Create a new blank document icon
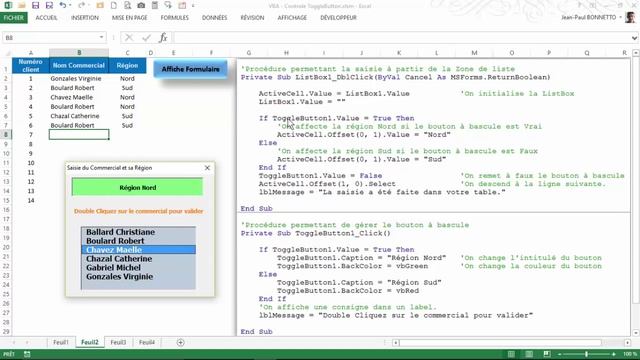 114,5
